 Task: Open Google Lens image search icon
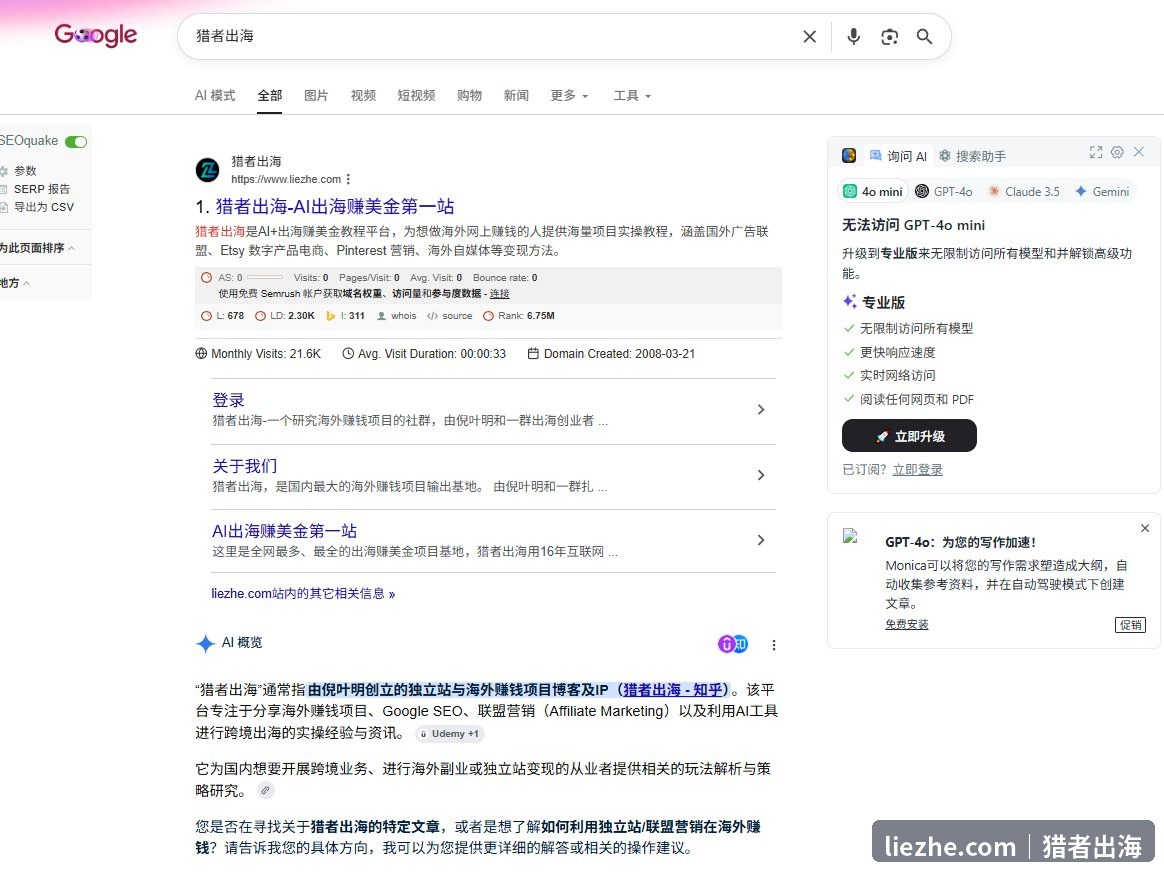(889, 36)
